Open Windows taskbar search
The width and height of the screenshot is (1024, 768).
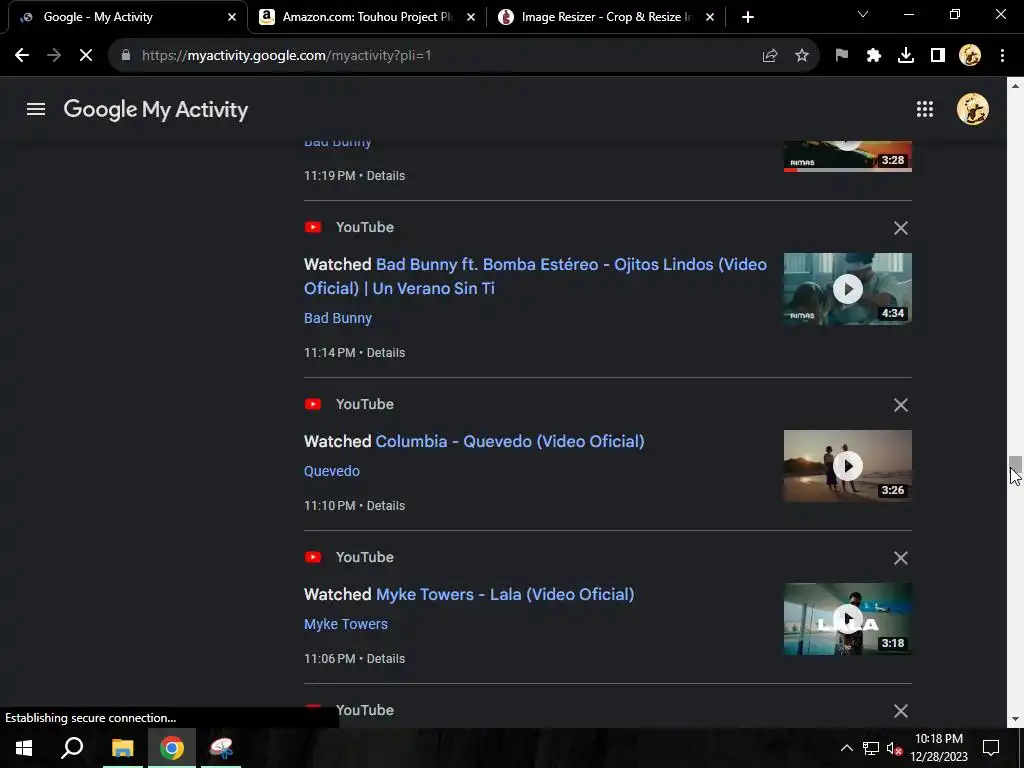[72, 748]
